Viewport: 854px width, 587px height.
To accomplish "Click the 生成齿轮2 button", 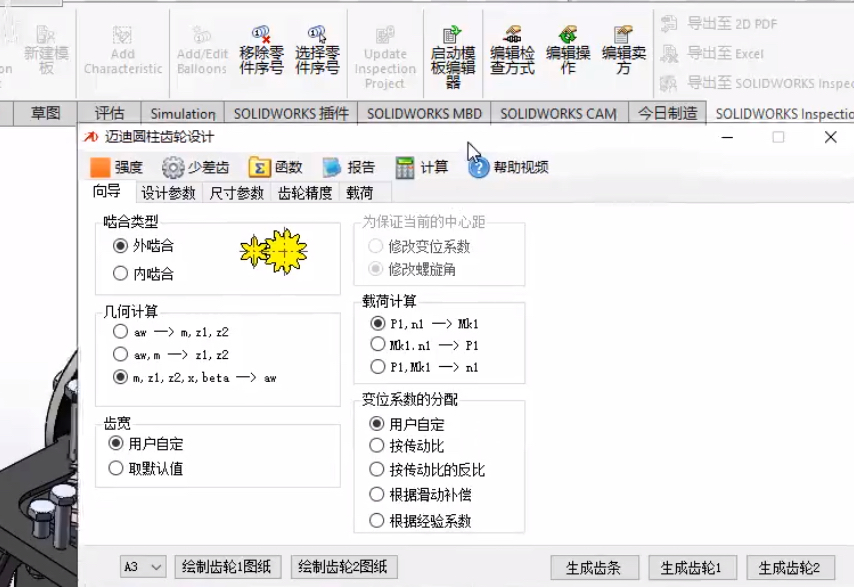I will pyautogui.click(x=790, y=568).
